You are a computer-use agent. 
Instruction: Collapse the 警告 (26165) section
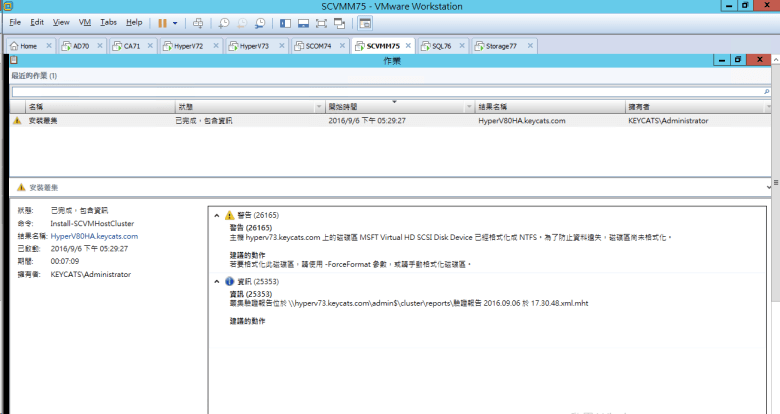217,215
